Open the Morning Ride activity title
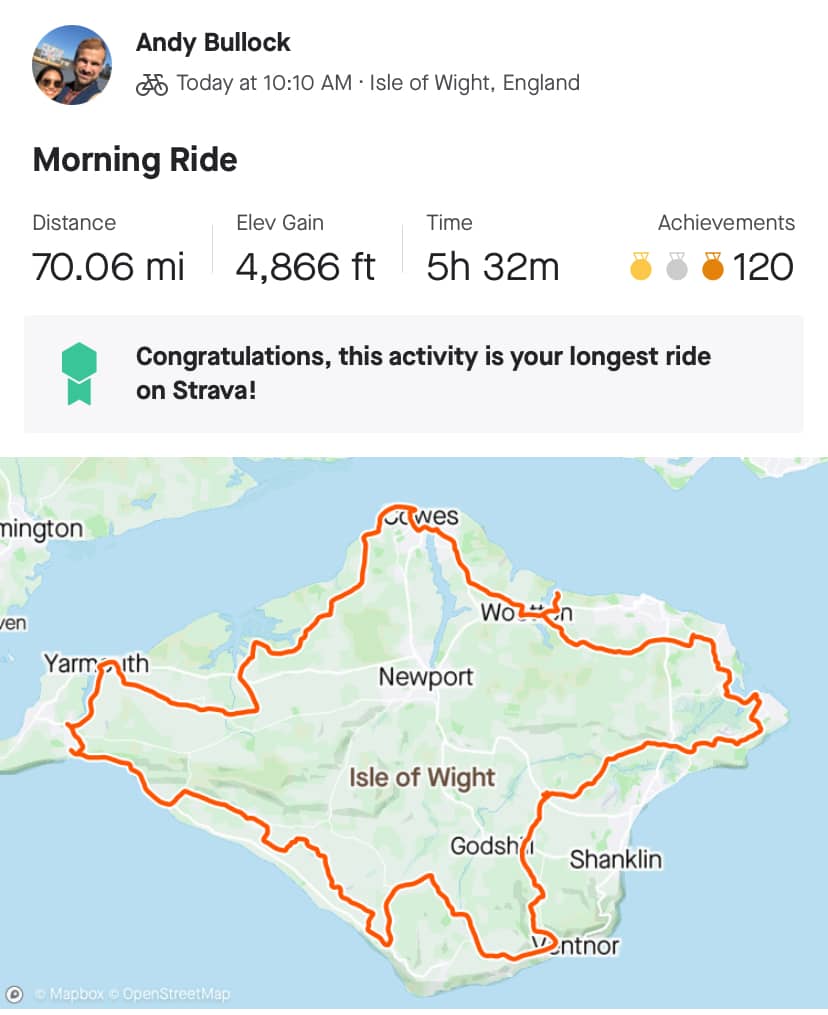The width and height of the screenshot is (828, 1015). click(x=135, y=159)
